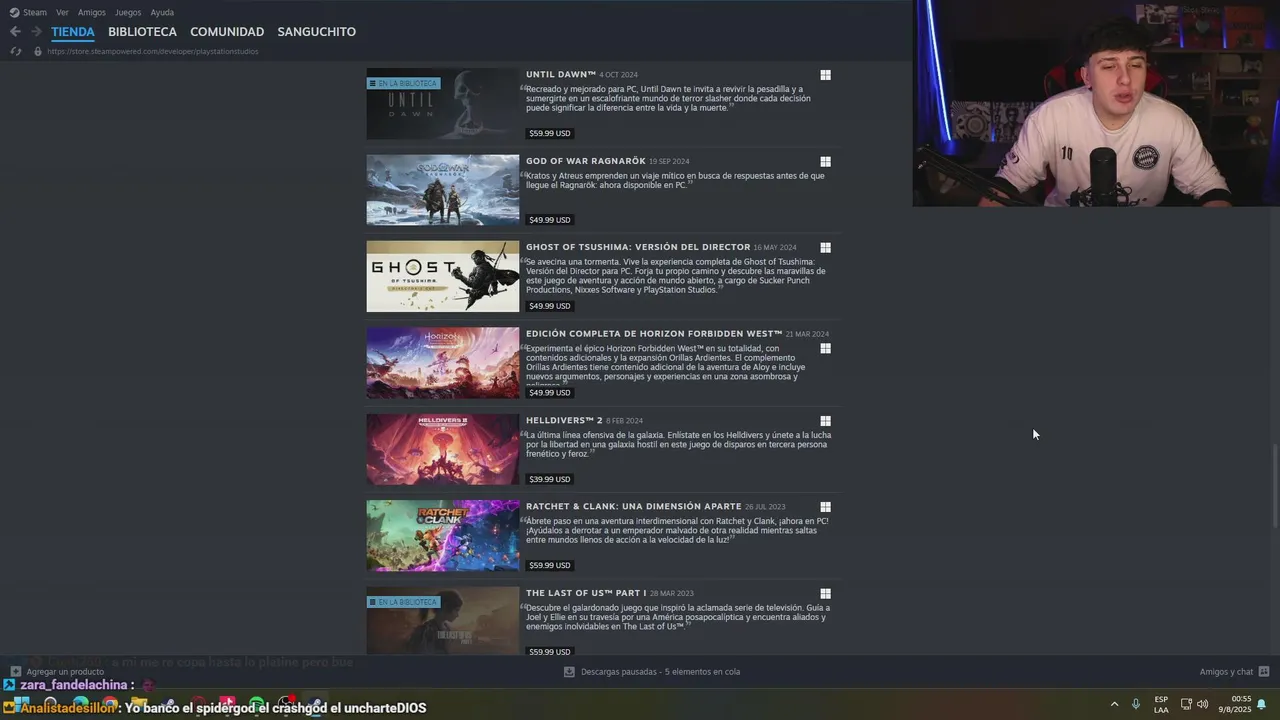The image size is (1280, 720).
Task: Click the Helldivers 2 description text
Action: tap(676, 444)
